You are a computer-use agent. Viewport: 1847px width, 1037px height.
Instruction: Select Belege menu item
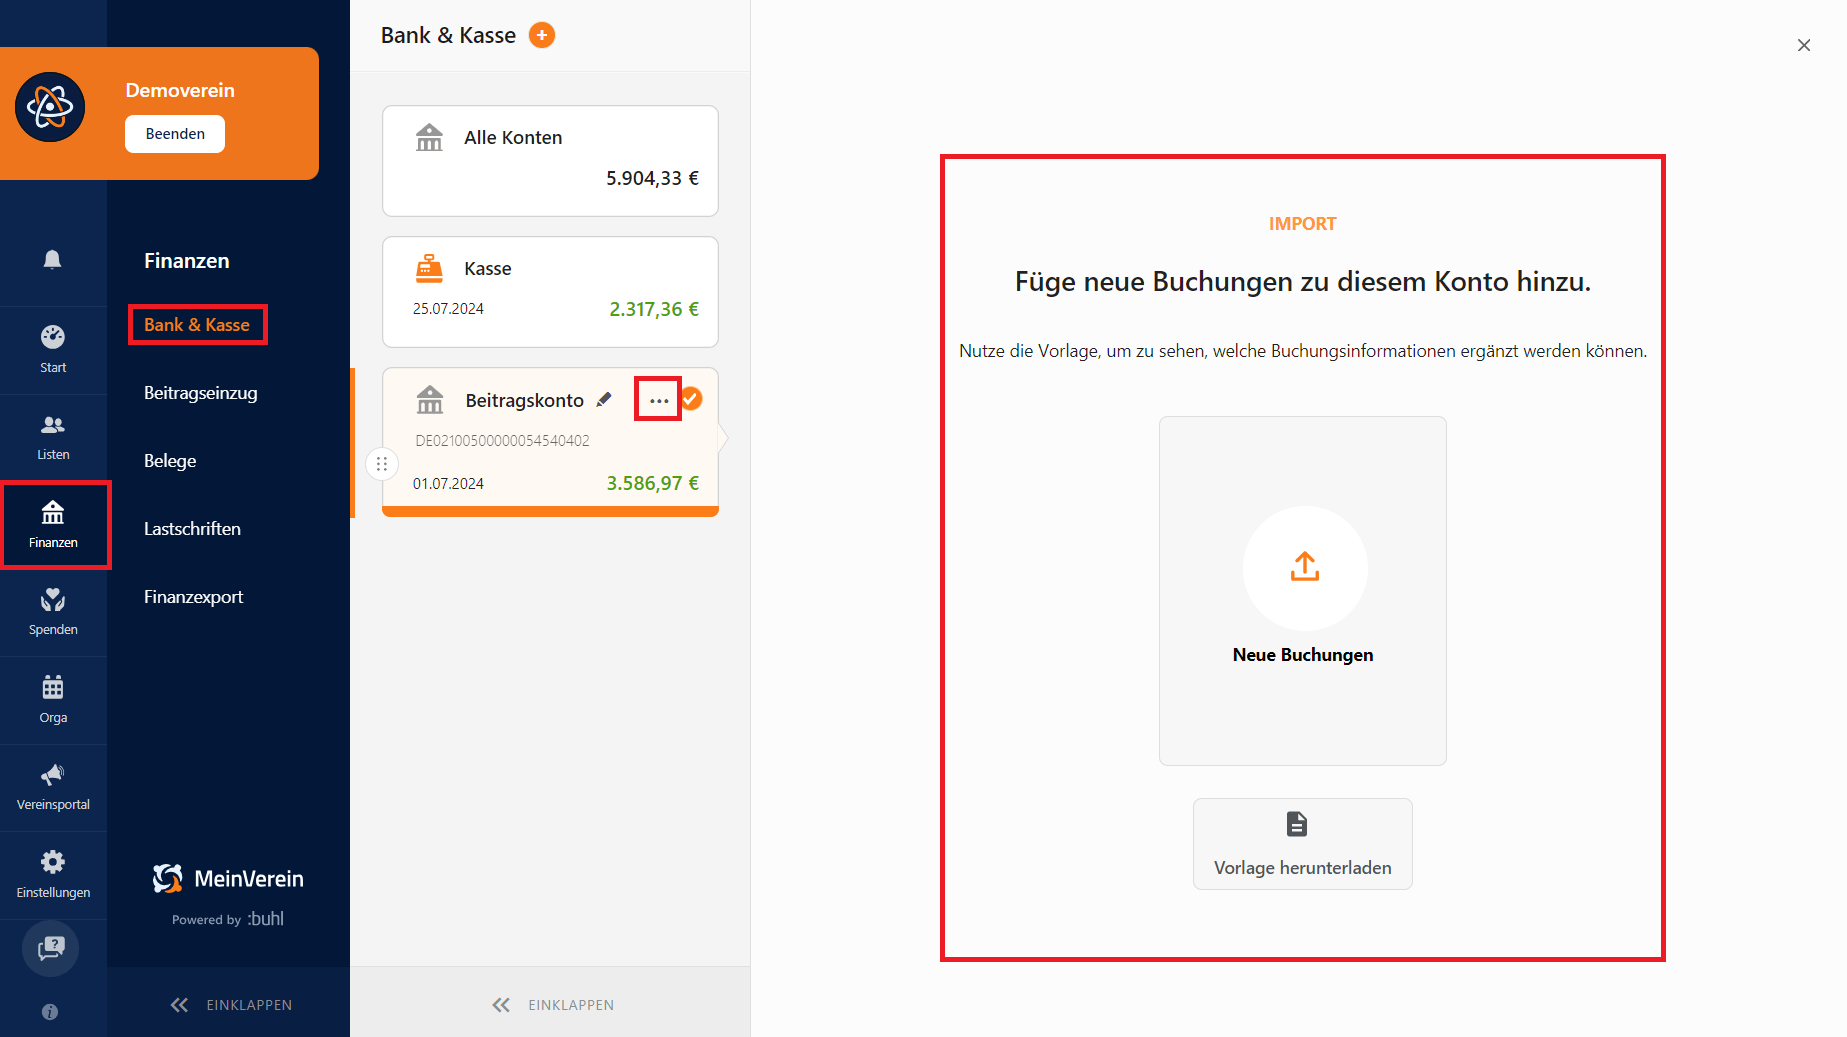[x=170, y=461]
